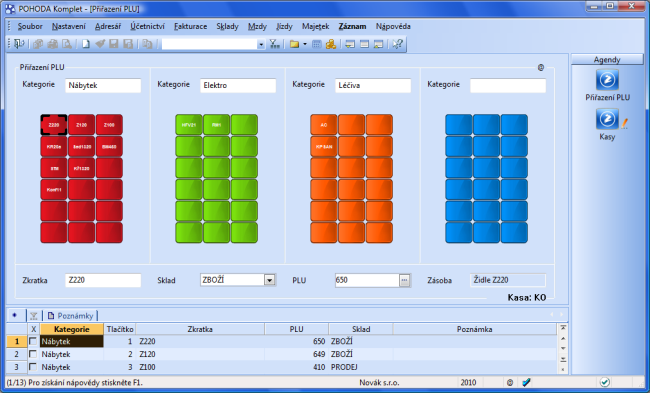Select the green HFV21 PLU button
Viewport: 650px width, 393px height.
189,125
